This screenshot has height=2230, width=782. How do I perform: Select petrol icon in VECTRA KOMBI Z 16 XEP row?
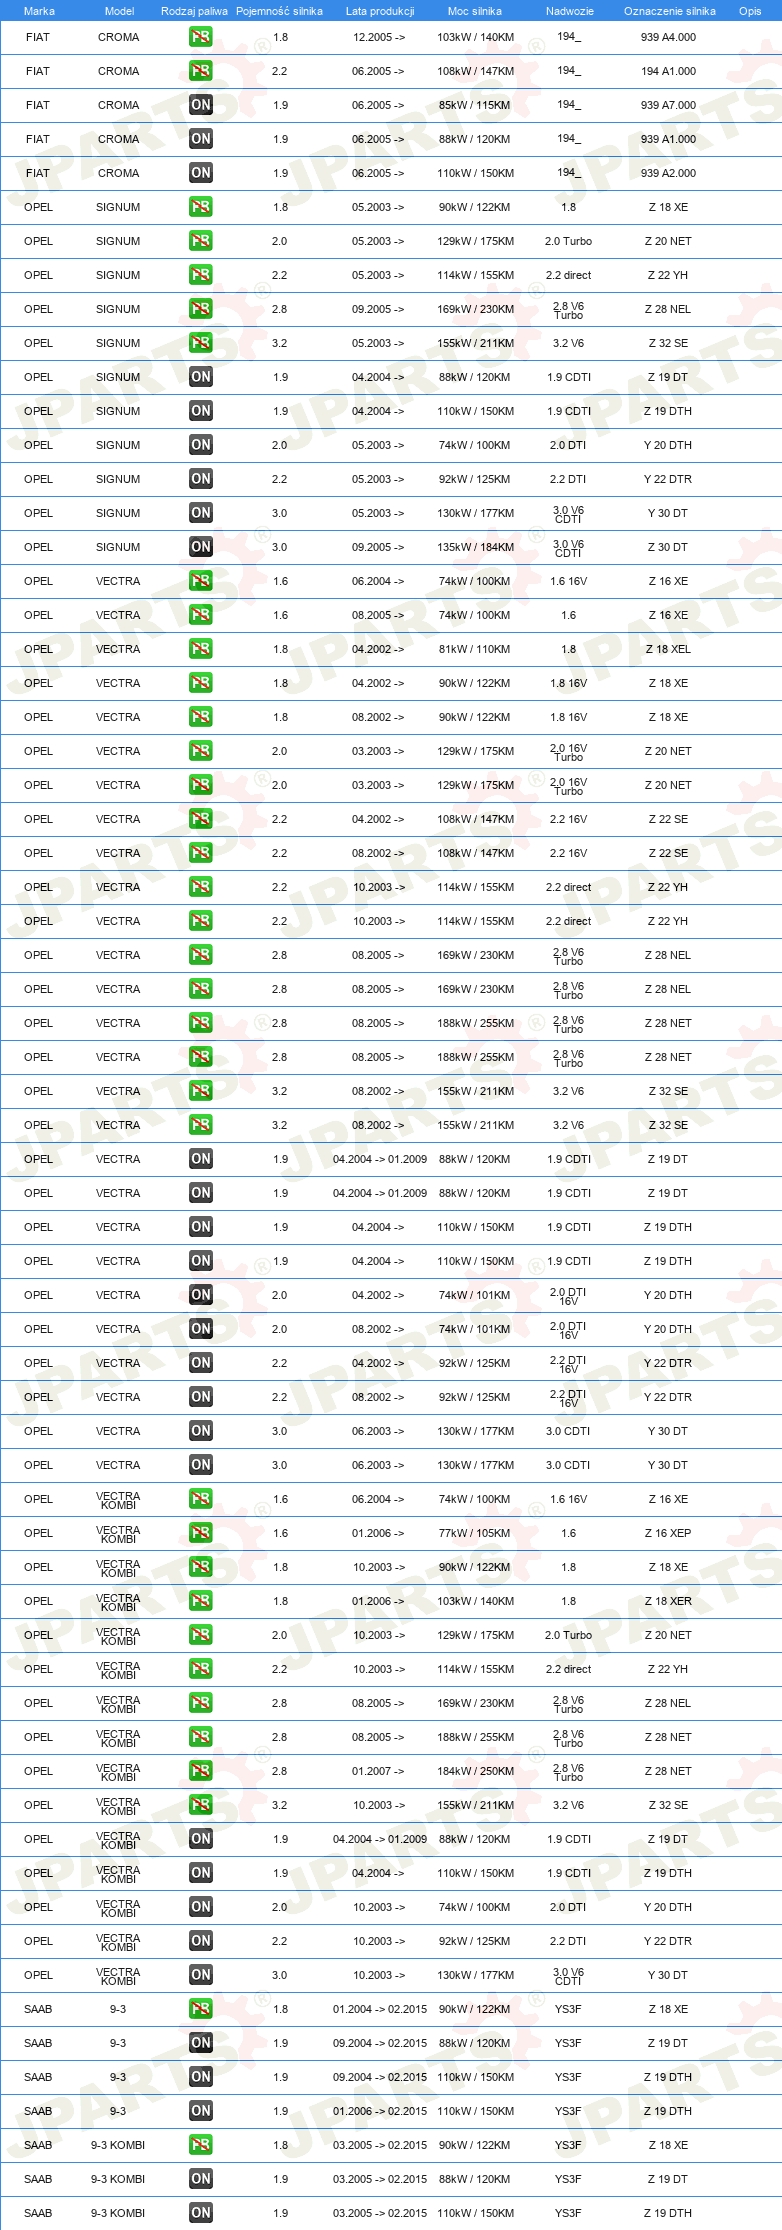click(x=201, y=1533)
